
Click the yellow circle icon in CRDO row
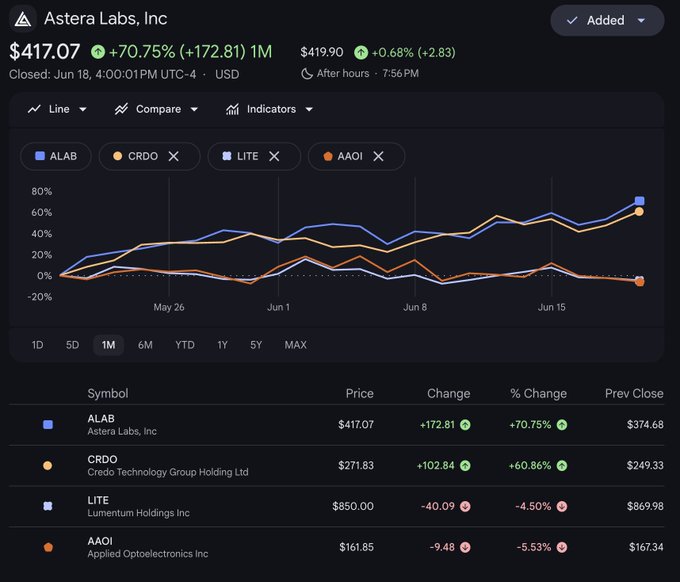tap(48, 465)
